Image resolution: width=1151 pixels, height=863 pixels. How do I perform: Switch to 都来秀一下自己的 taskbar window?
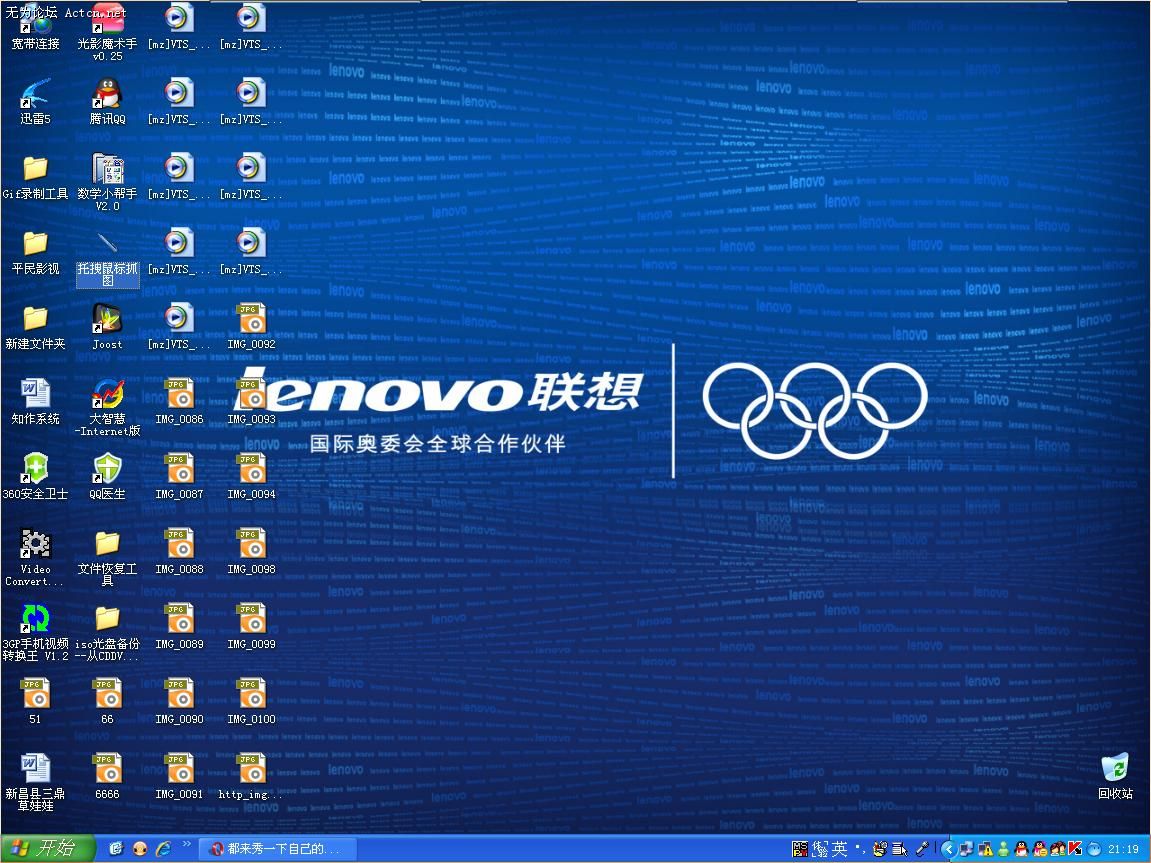278,849
